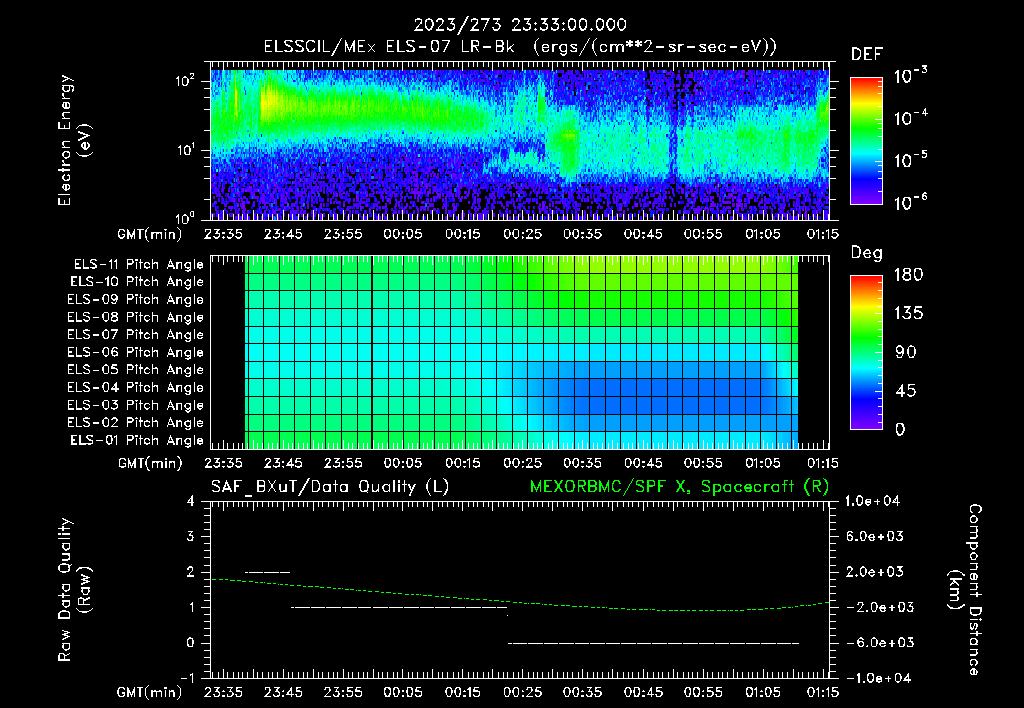Select the SAF_BXuT/Data Quality (L) legend
The height and width of the screenshot is (708, 1024).
(x=330, y=487)
